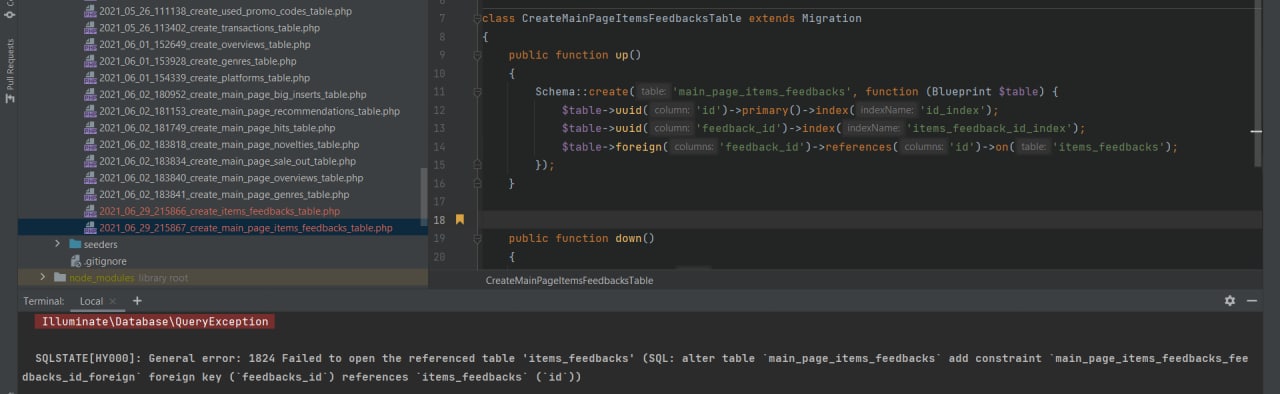Viewport: 1280px width, 394px height.
Task: Click PHP icon of create_transactions_table.php
Action: coord(90,28)
